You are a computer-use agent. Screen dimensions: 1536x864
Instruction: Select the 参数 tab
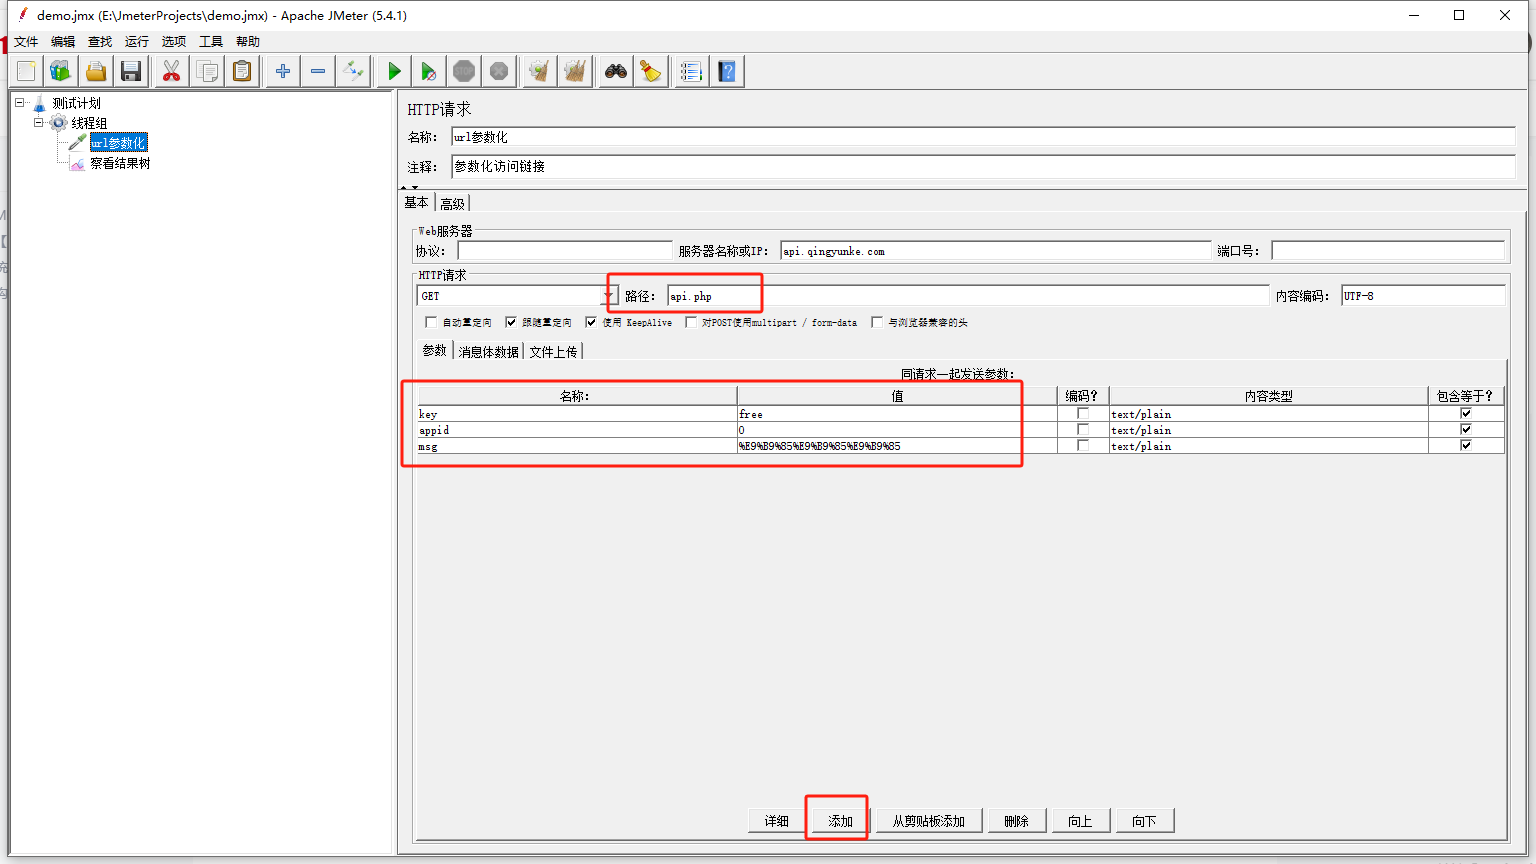435,350
